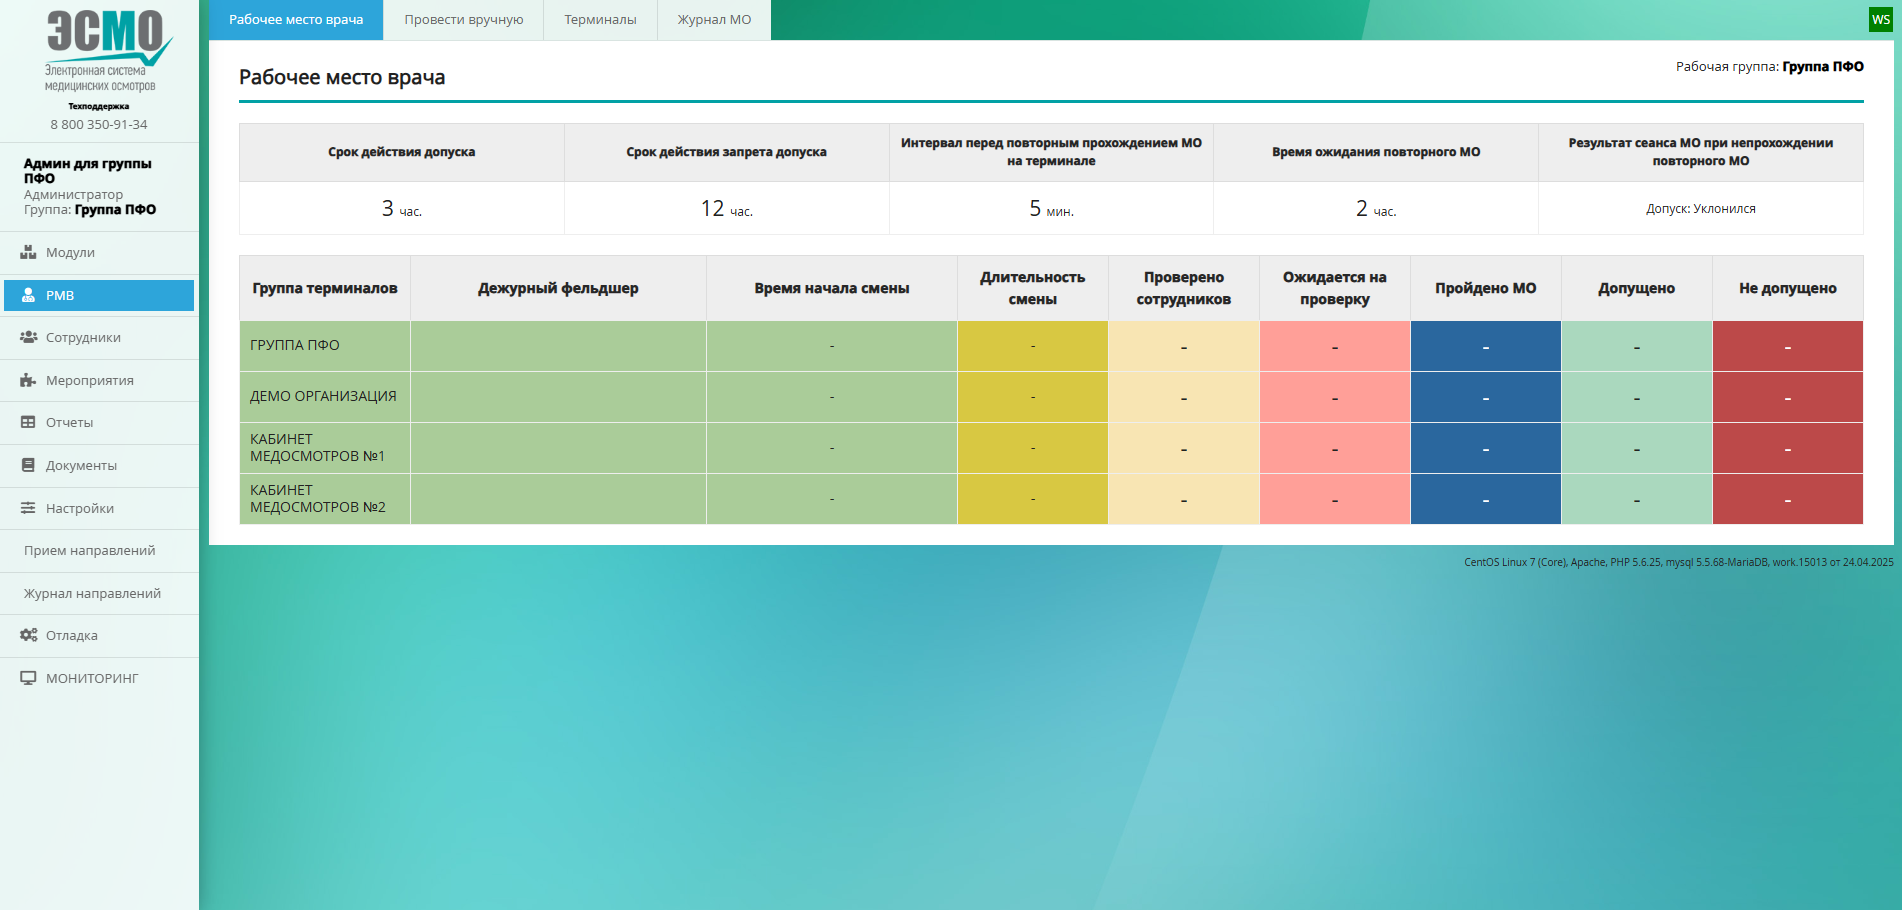This screenshot has height=910, width=1902.
Task: Click the ЭСМО logo
Action: click(104, 50)
